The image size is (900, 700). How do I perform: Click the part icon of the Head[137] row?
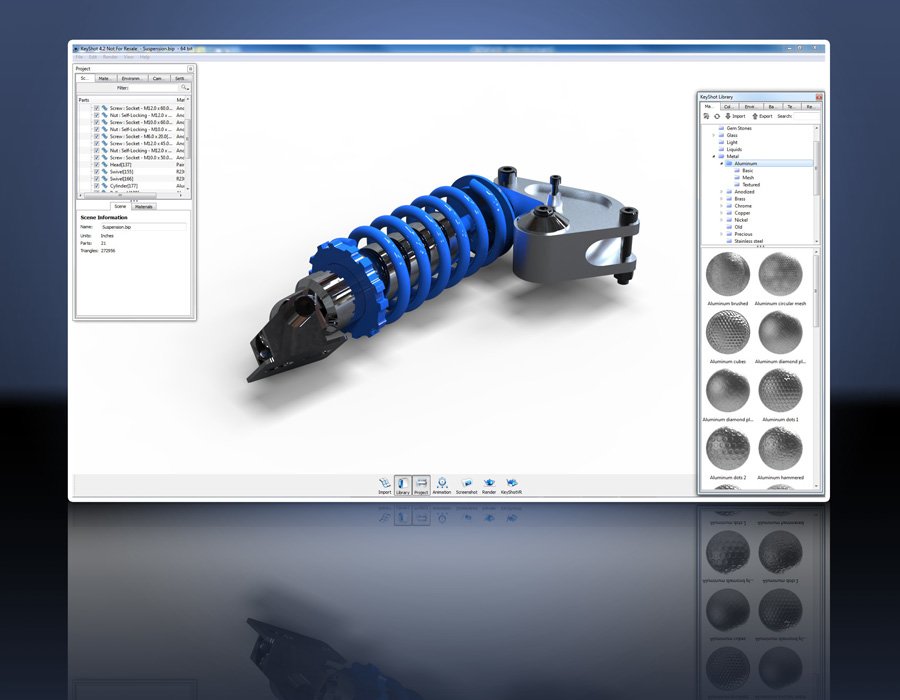point(105,165)
